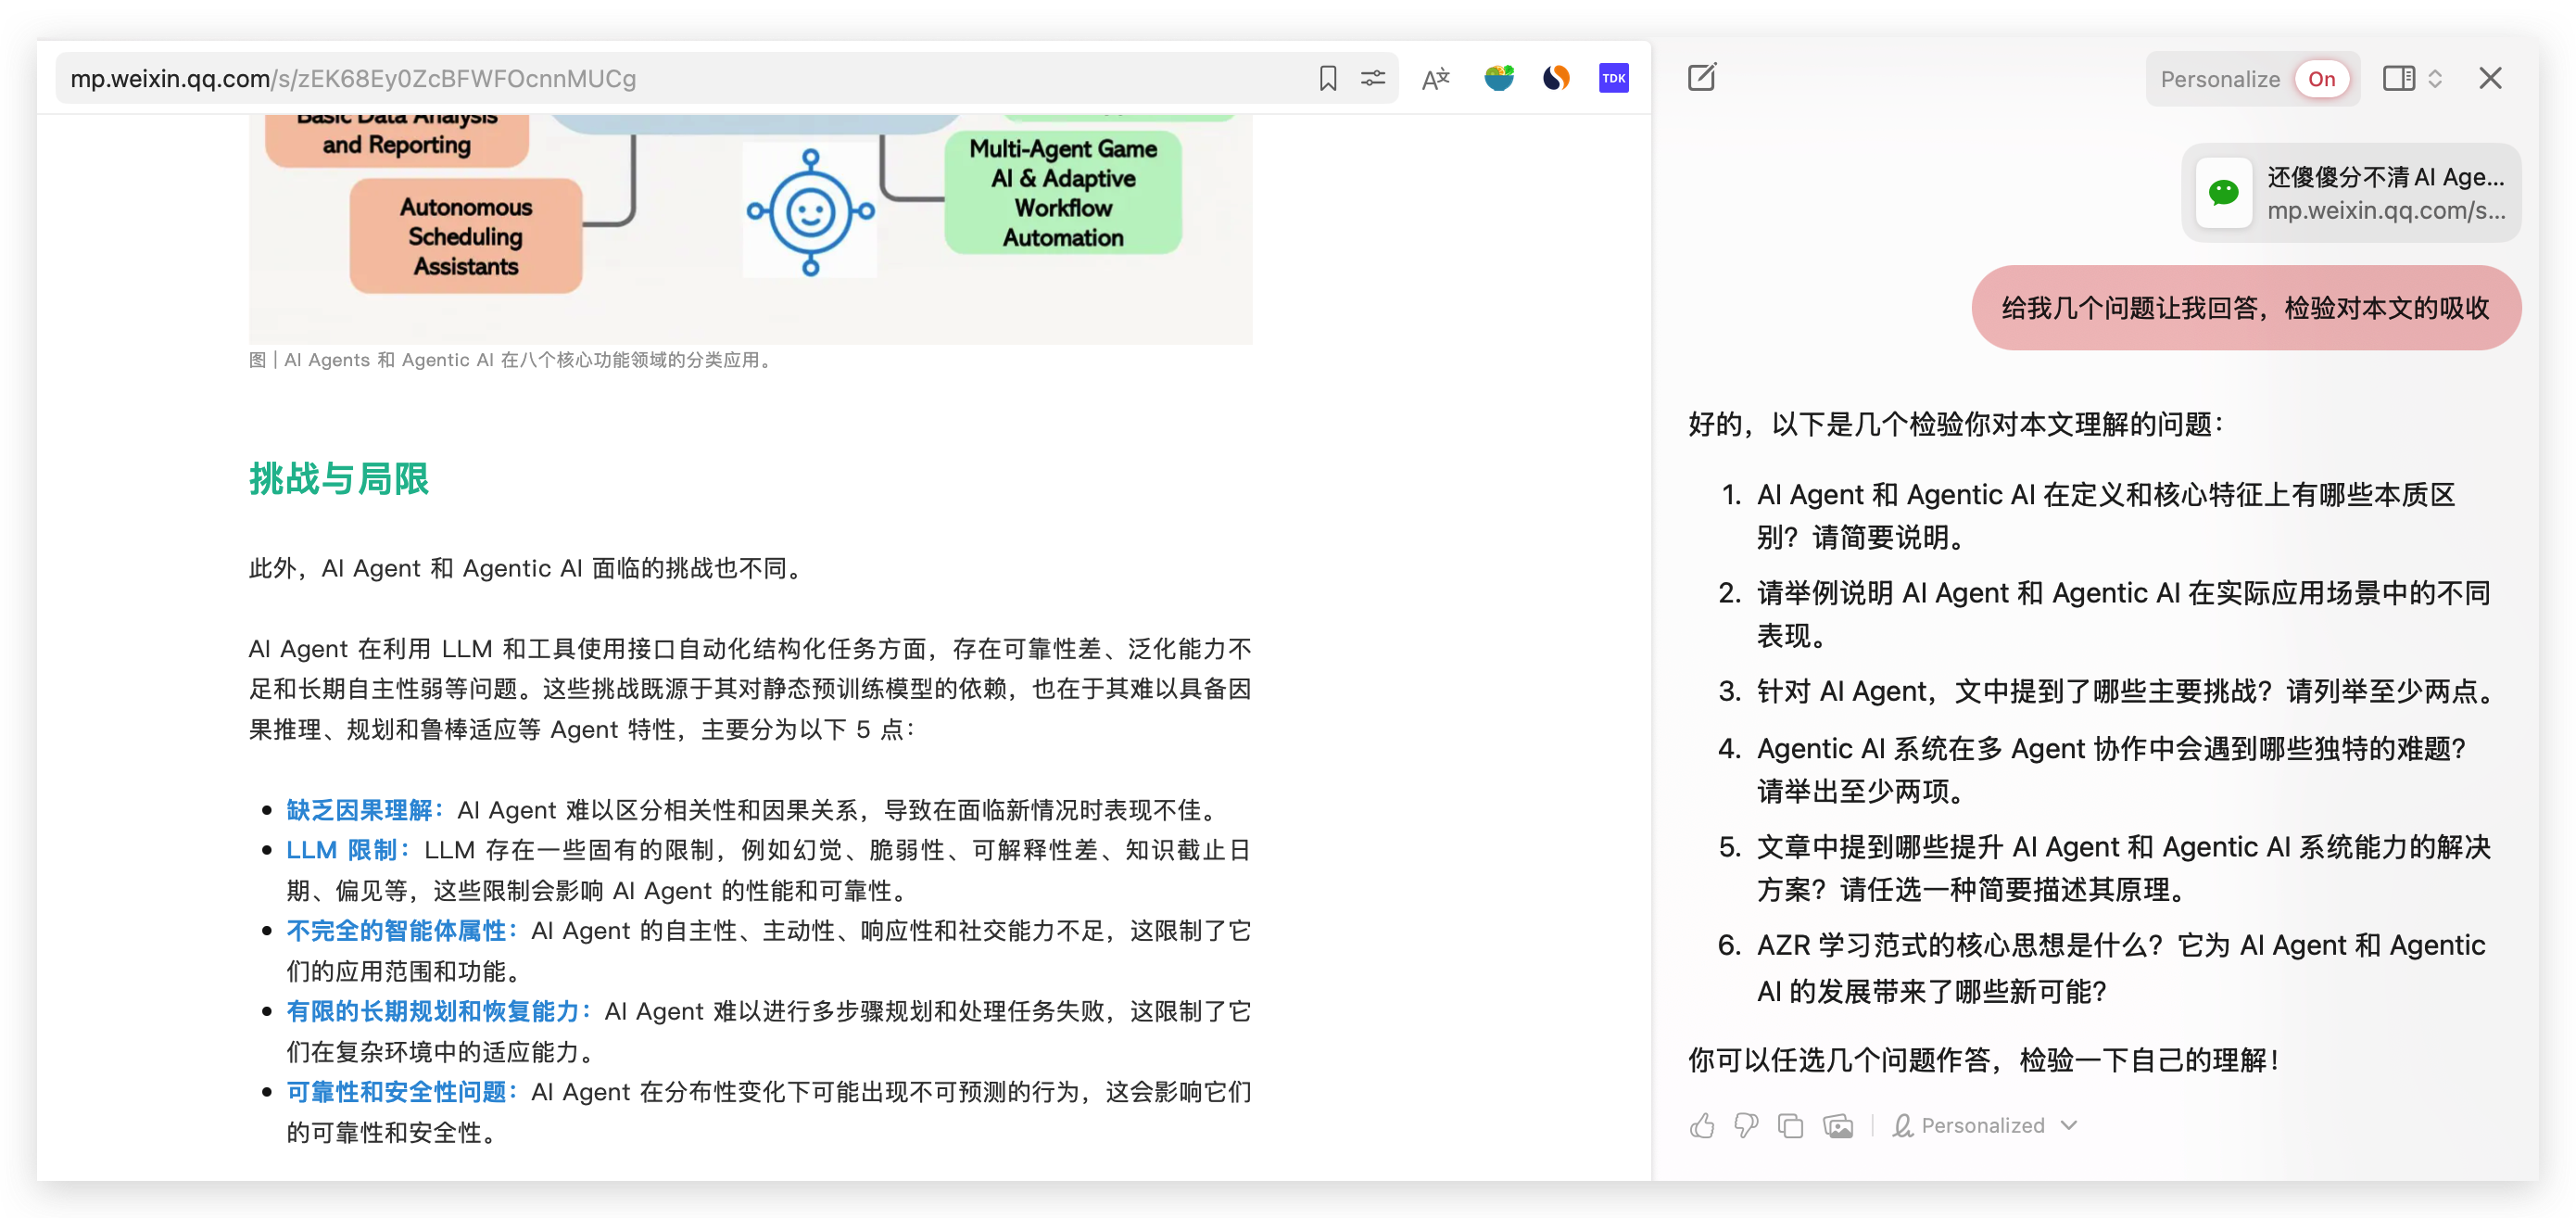This screenshot has width=2576, height=1218.
Task: Open the attached WeChat article card
Action: (x=2350, y=193)
